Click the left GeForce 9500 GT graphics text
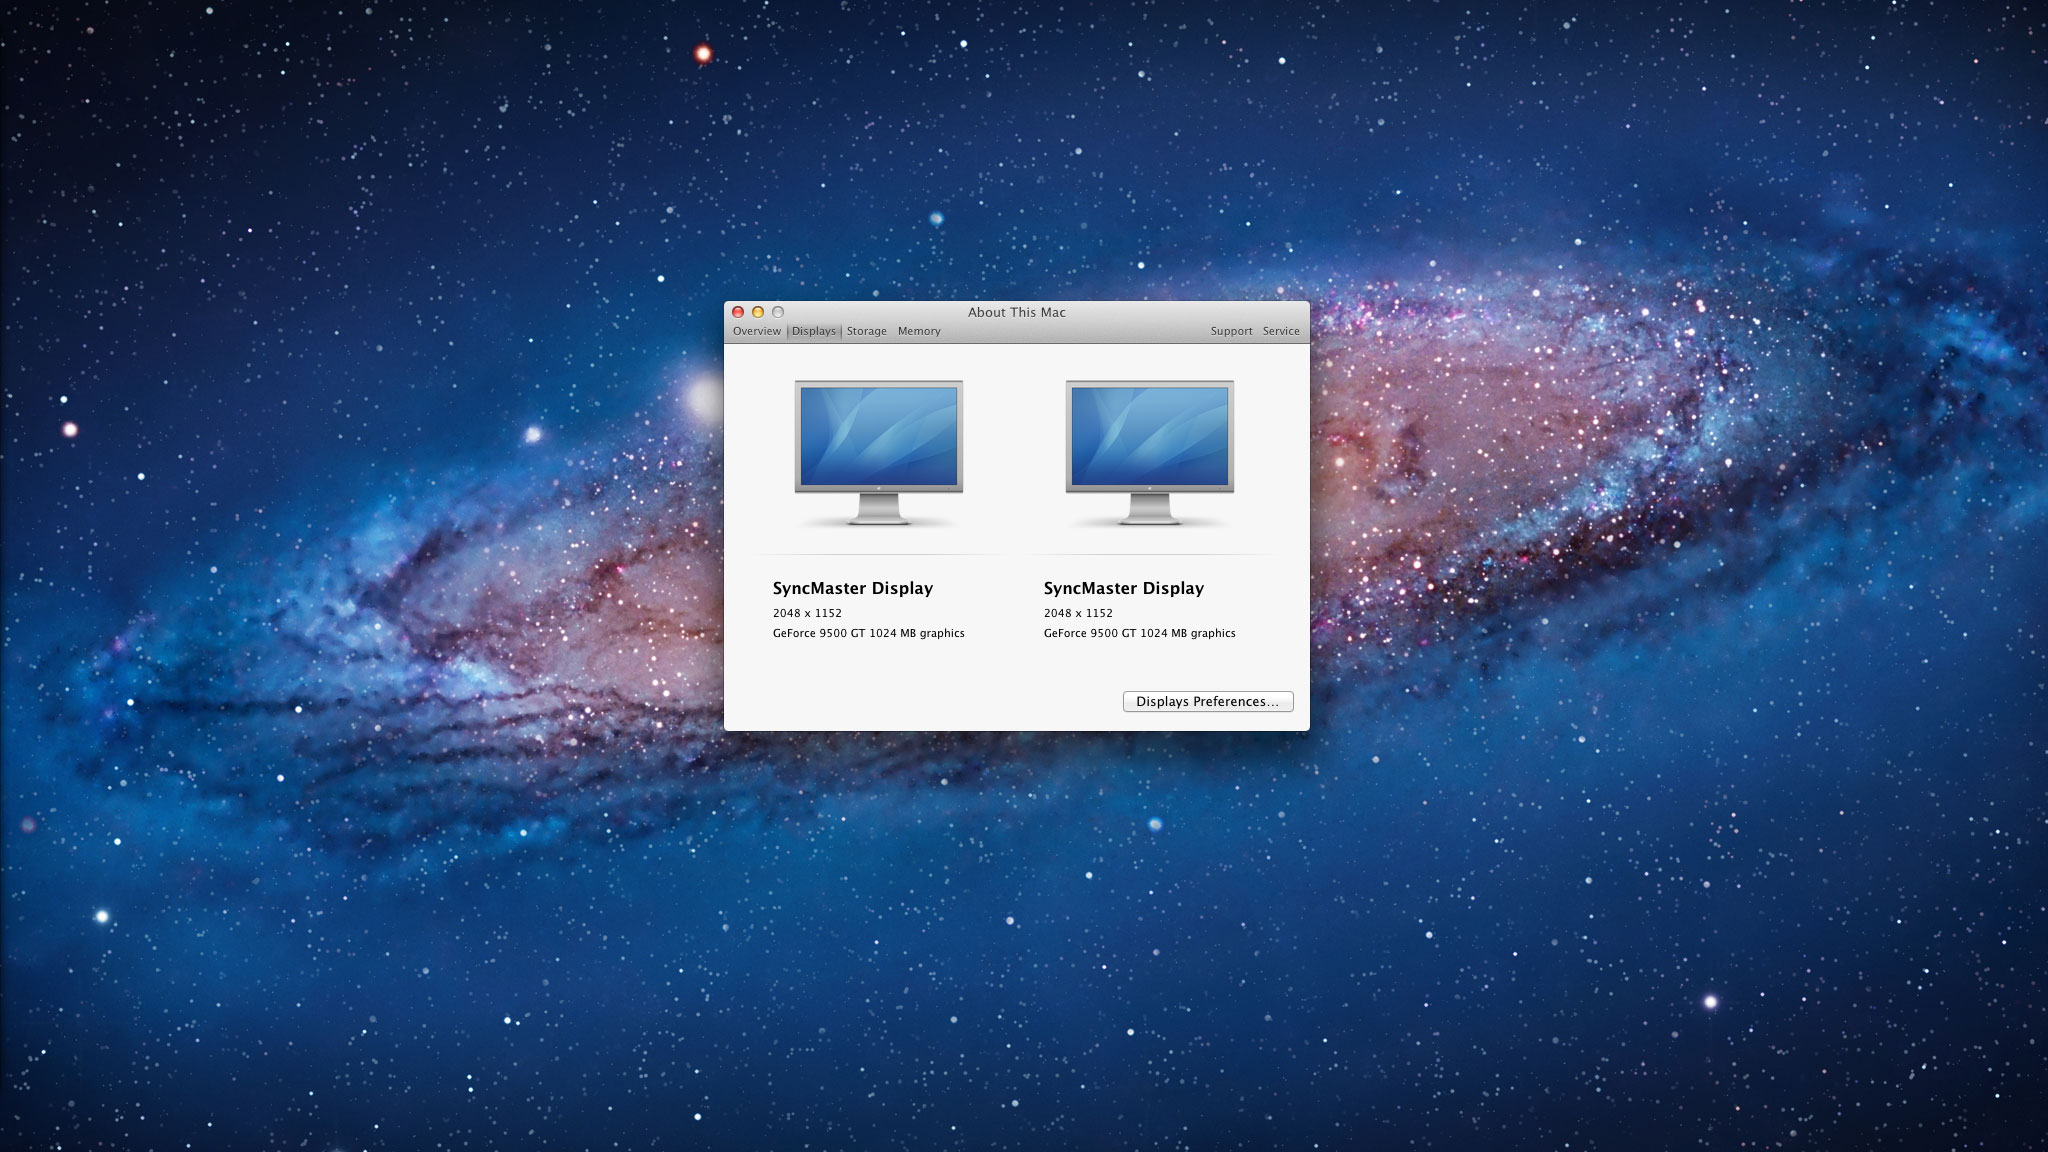Image resolution: width=2048 pixels, height=1152 pixels. point(869,633)
